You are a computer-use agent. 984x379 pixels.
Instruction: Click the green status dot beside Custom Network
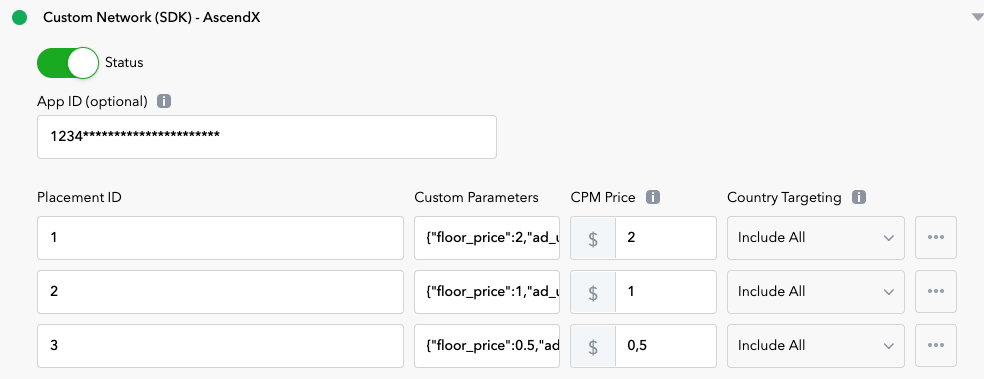pyautogui.click(x=19, y=18)
